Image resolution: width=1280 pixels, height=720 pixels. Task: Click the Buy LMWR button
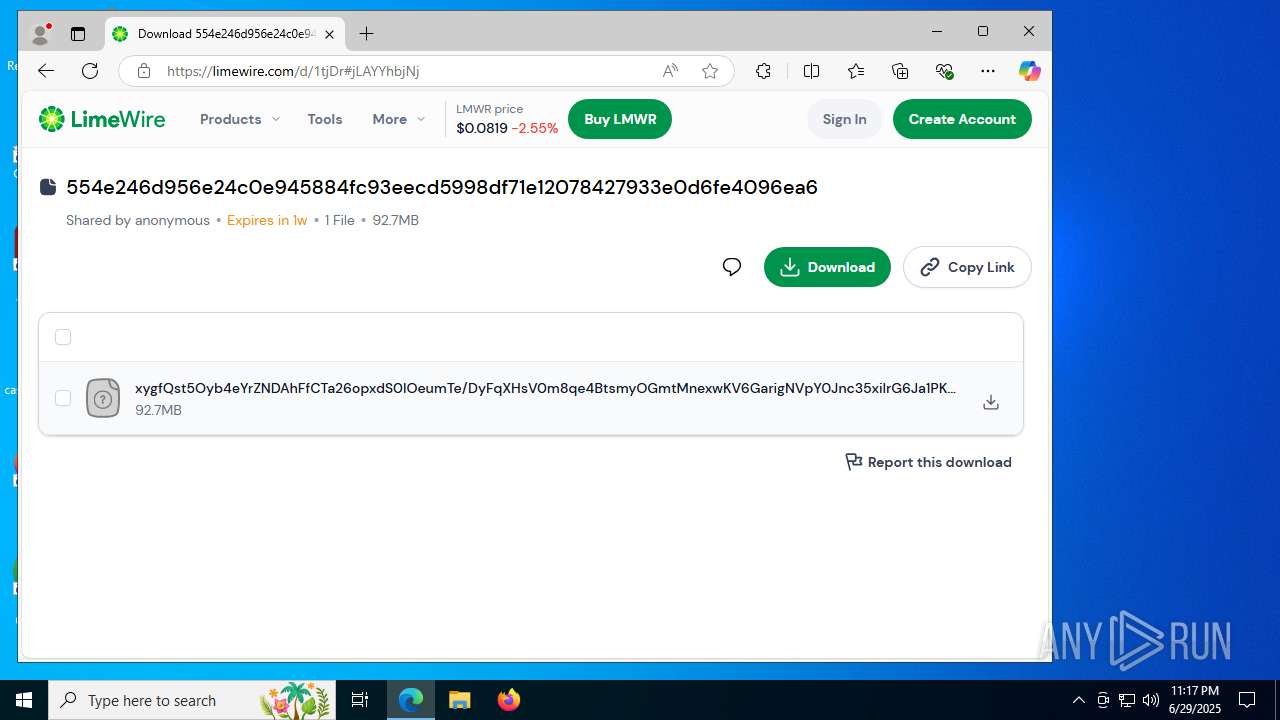click(620, 119)
